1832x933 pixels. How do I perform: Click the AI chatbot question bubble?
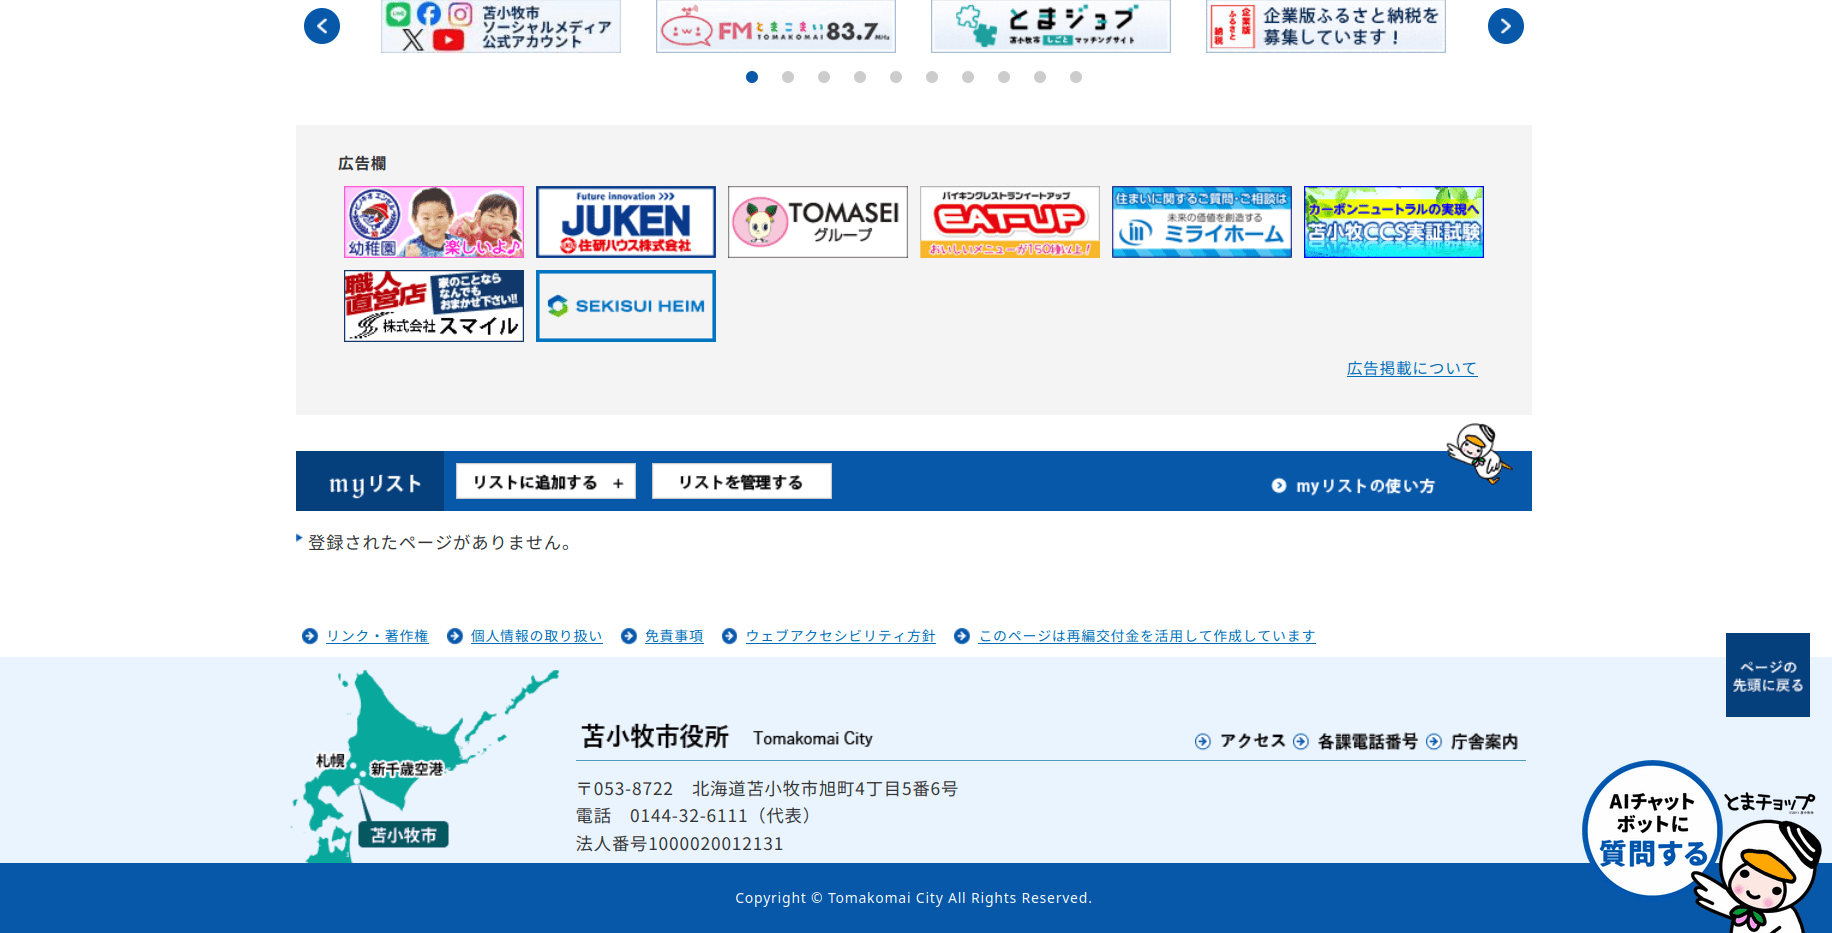(1652, 829)
